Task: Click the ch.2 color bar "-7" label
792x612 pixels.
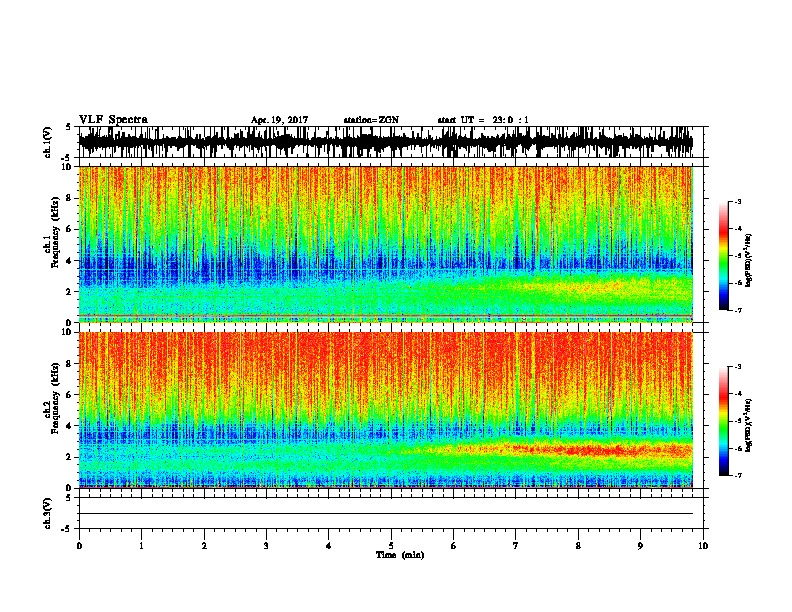Action: pyautogui.click(x=737, y=476)
